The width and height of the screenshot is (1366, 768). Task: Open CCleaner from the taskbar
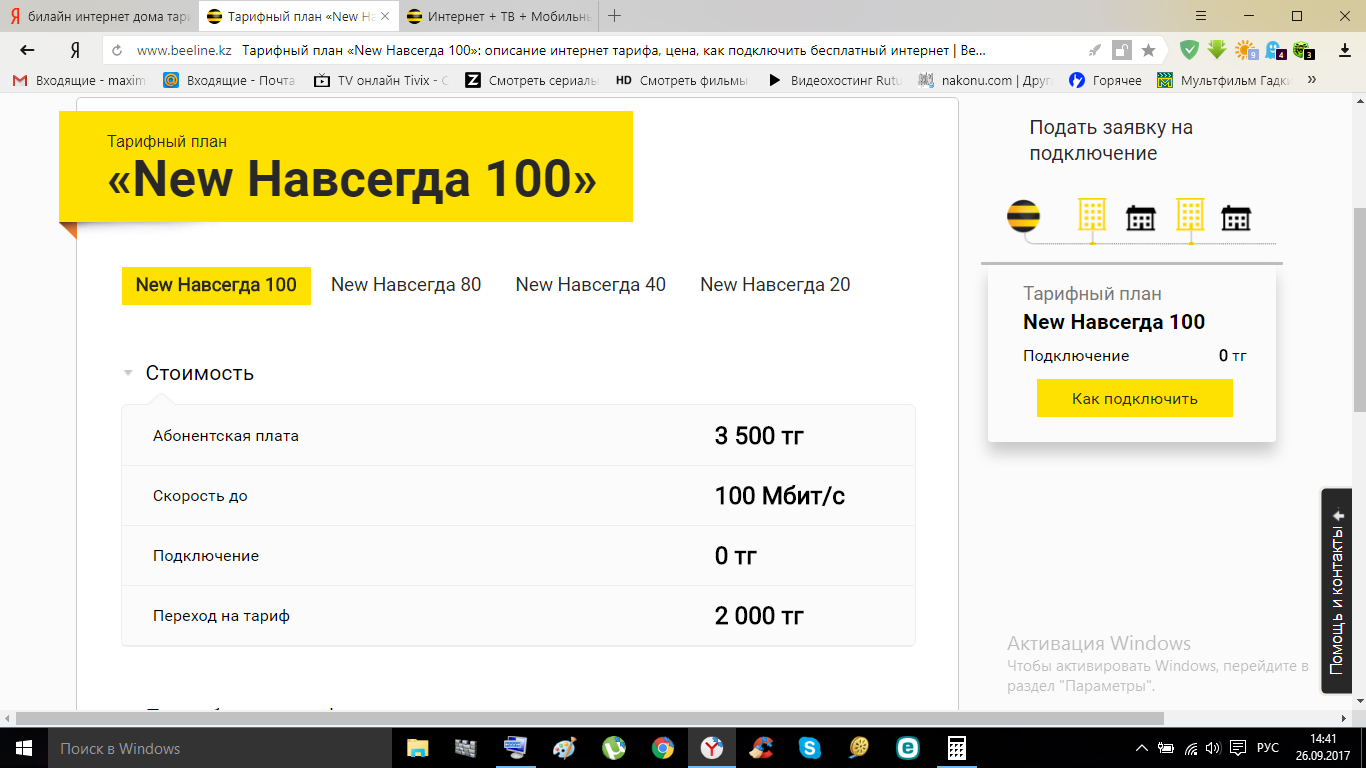pyautogui.click(x=761, y=748)
